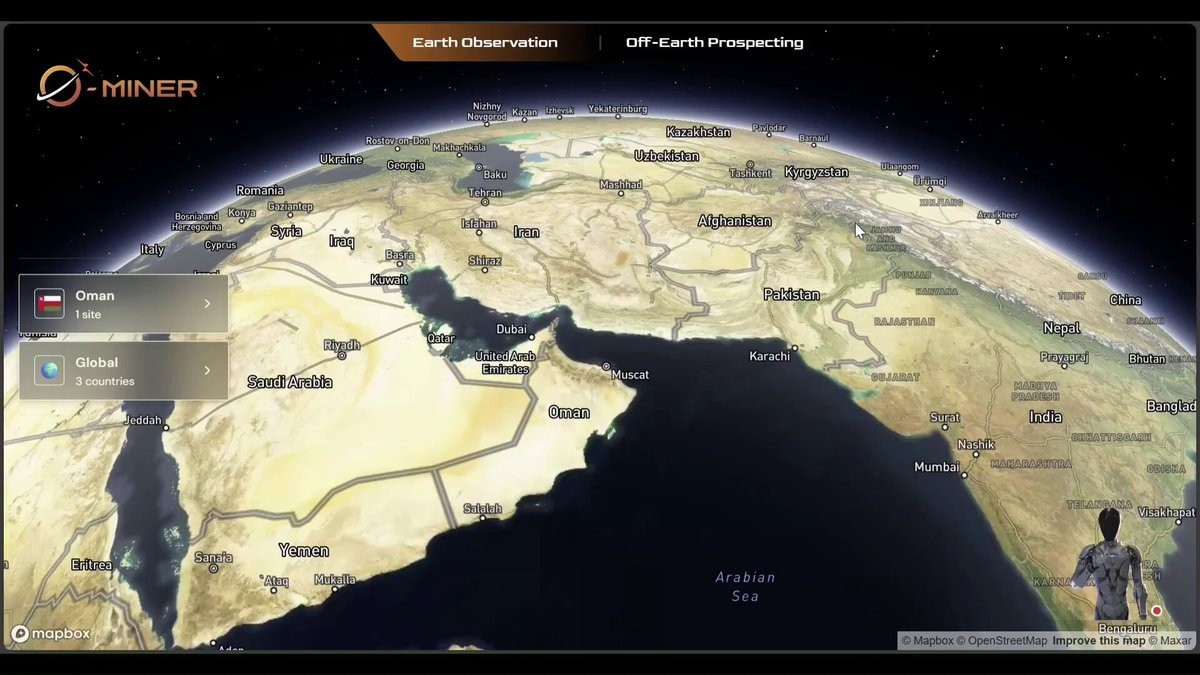The image size is (1200, 675).
Task: Open the © OpenStreetMap attribution link
Action: (1002, 641)
